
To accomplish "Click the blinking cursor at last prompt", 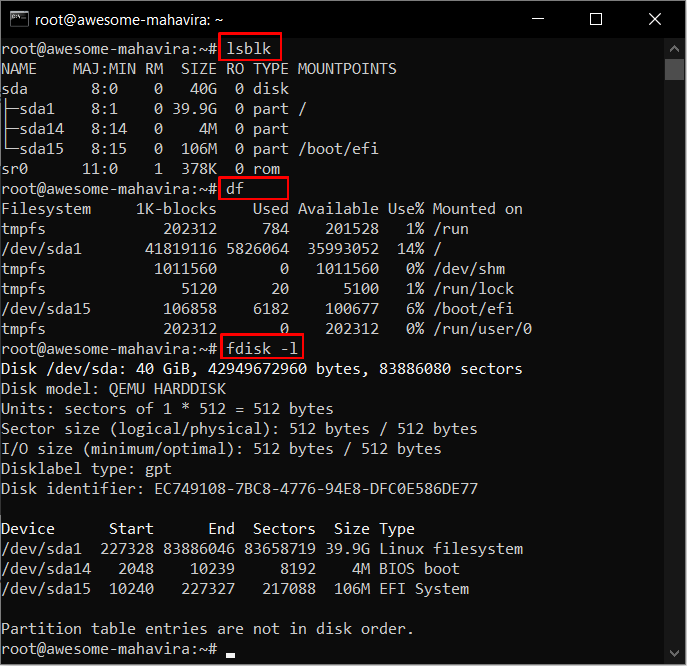I will (230, 655).
